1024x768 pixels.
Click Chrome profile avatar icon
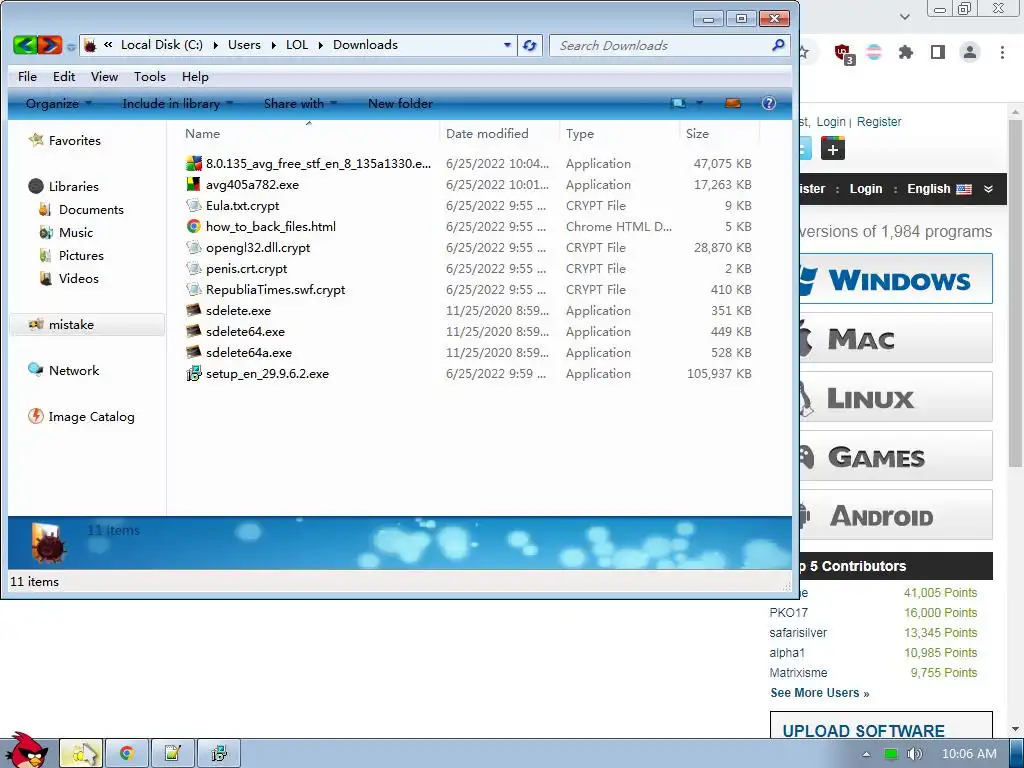pos(970,52)
